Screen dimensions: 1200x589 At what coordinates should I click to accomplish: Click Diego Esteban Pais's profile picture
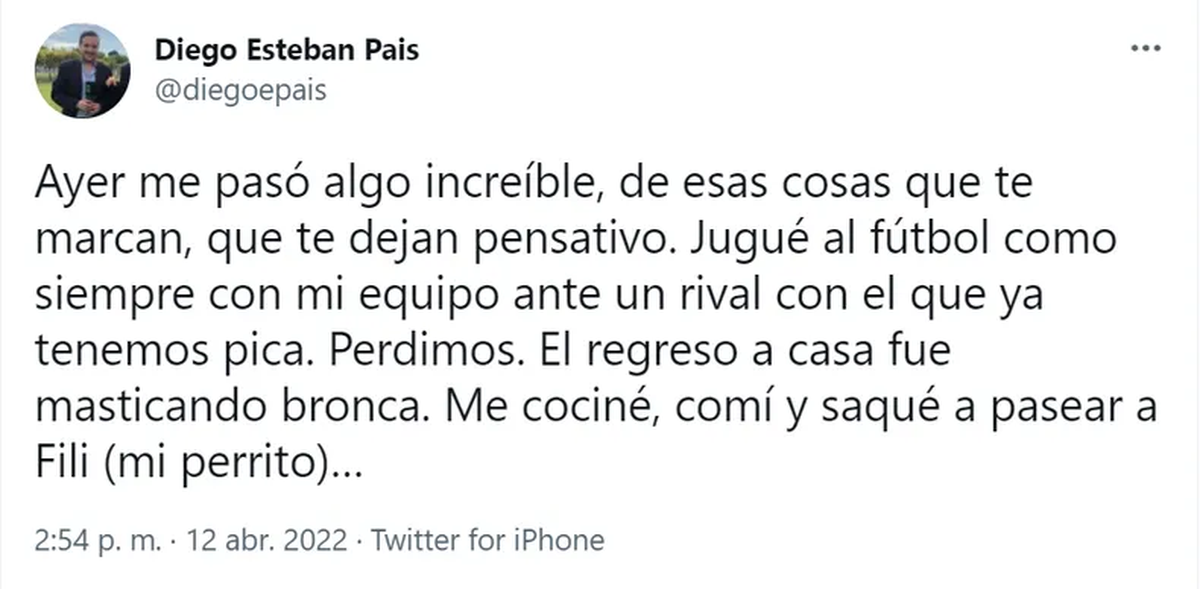click(83, 70)
